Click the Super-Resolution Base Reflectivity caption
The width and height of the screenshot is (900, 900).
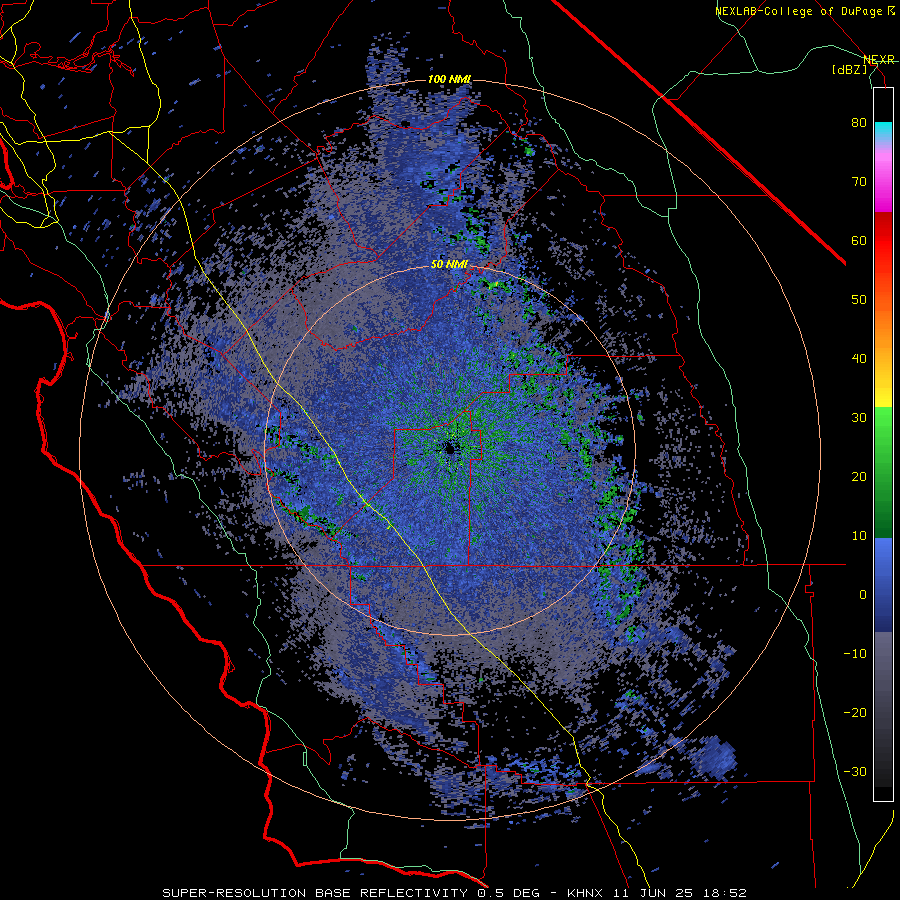pos(454,893)
